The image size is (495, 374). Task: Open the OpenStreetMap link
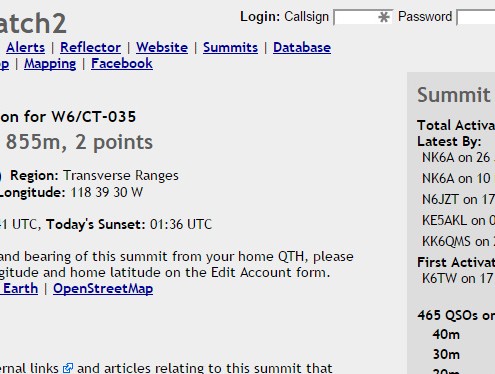(103, 289)
